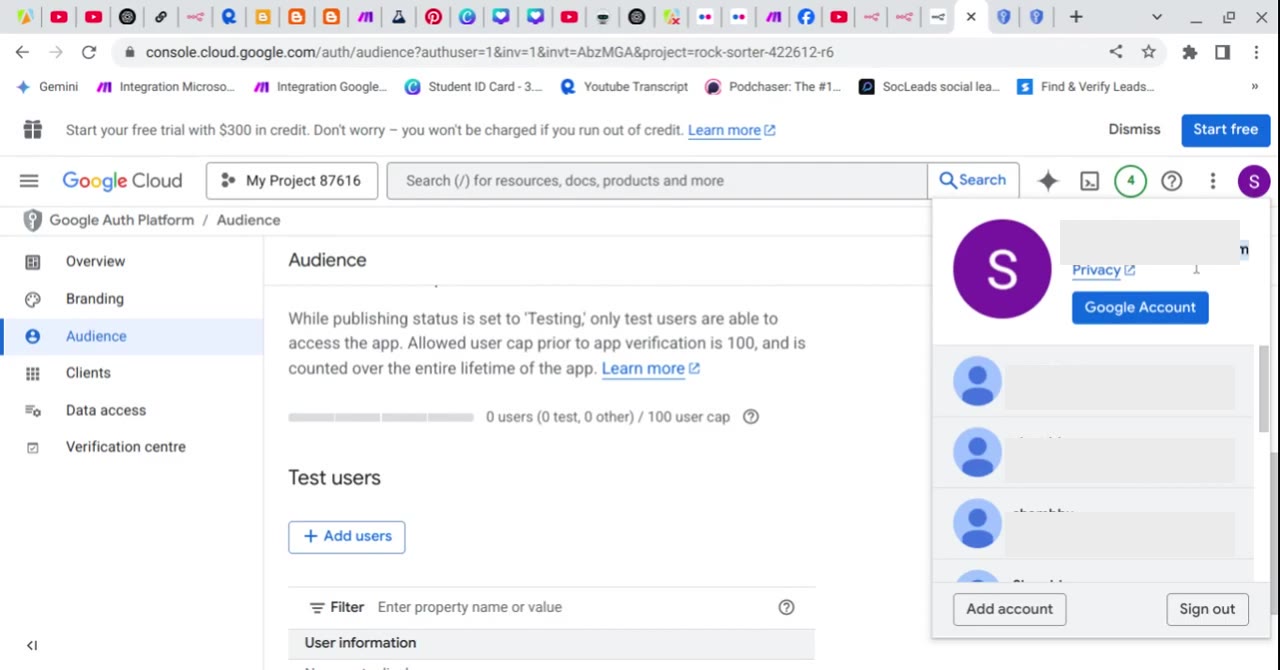Open Podchaser bookmark

click(x=773, y=87)
